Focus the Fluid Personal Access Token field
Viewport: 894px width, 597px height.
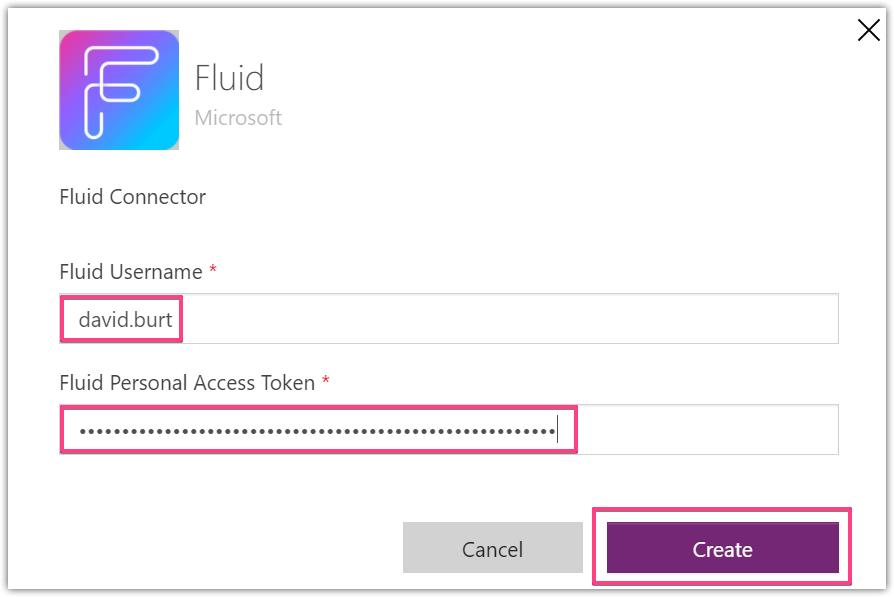click(449, 429)
